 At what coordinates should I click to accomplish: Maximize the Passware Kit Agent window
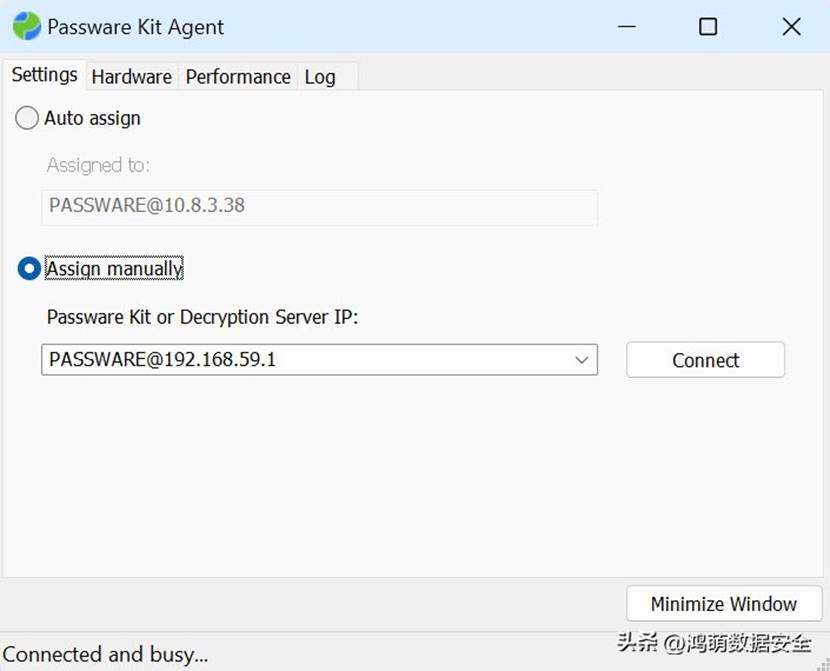[708, 26]
